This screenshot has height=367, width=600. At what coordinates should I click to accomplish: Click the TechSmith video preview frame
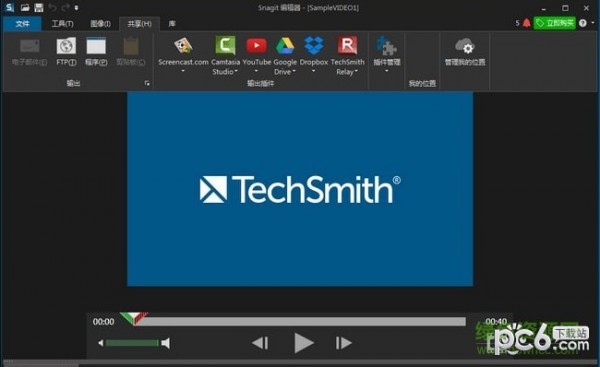(300, 189)
